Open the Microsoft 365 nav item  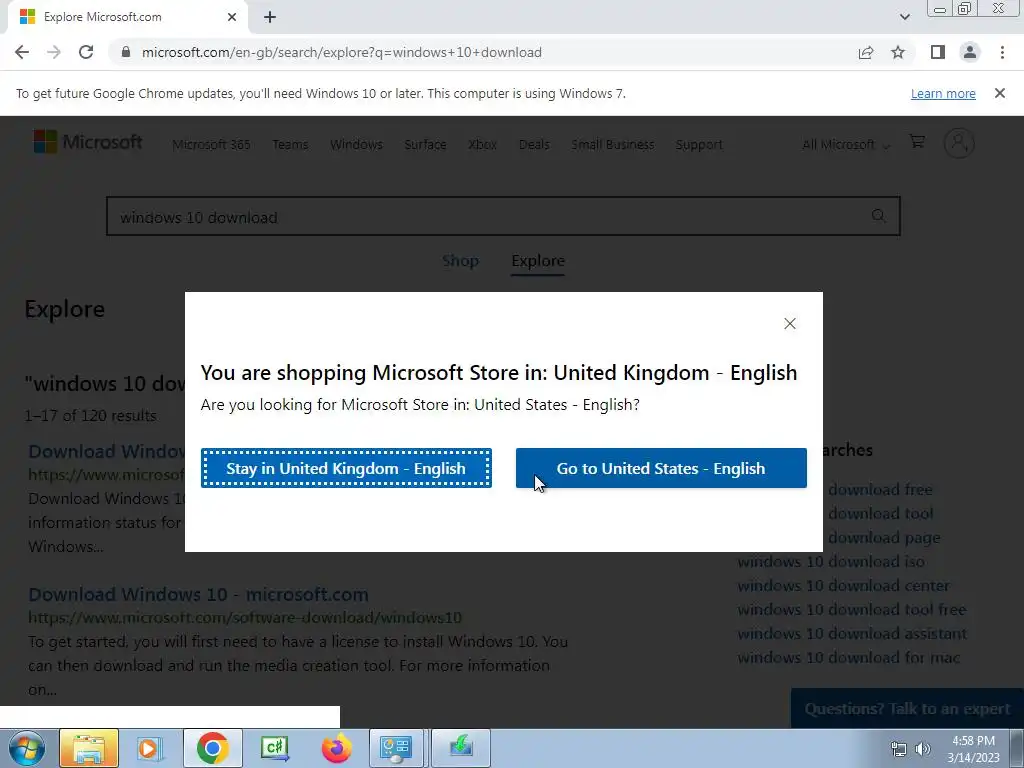[211, 145]
